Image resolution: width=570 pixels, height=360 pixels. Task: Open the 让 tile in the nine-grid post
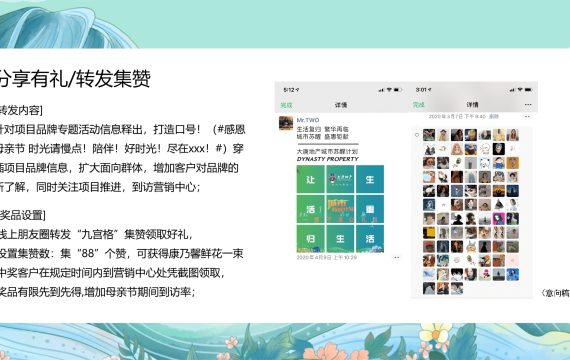tap(310, 179)
